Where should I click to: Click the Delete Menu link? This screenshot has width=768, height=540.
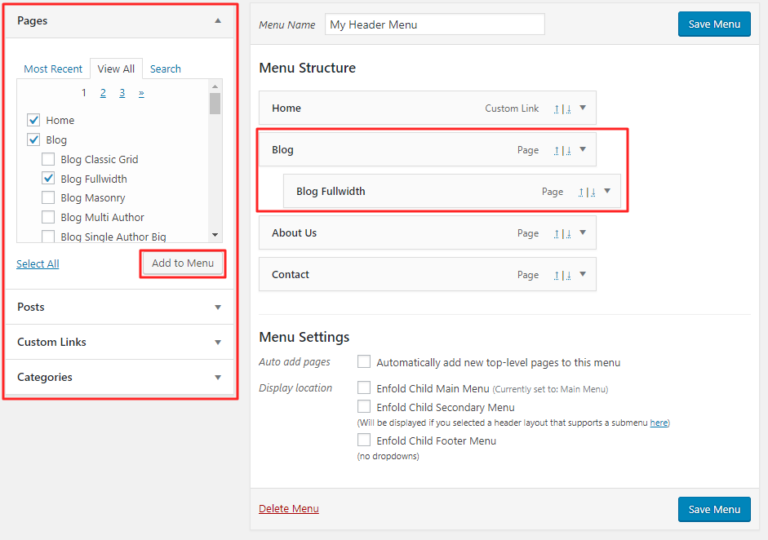pos(288,509)
